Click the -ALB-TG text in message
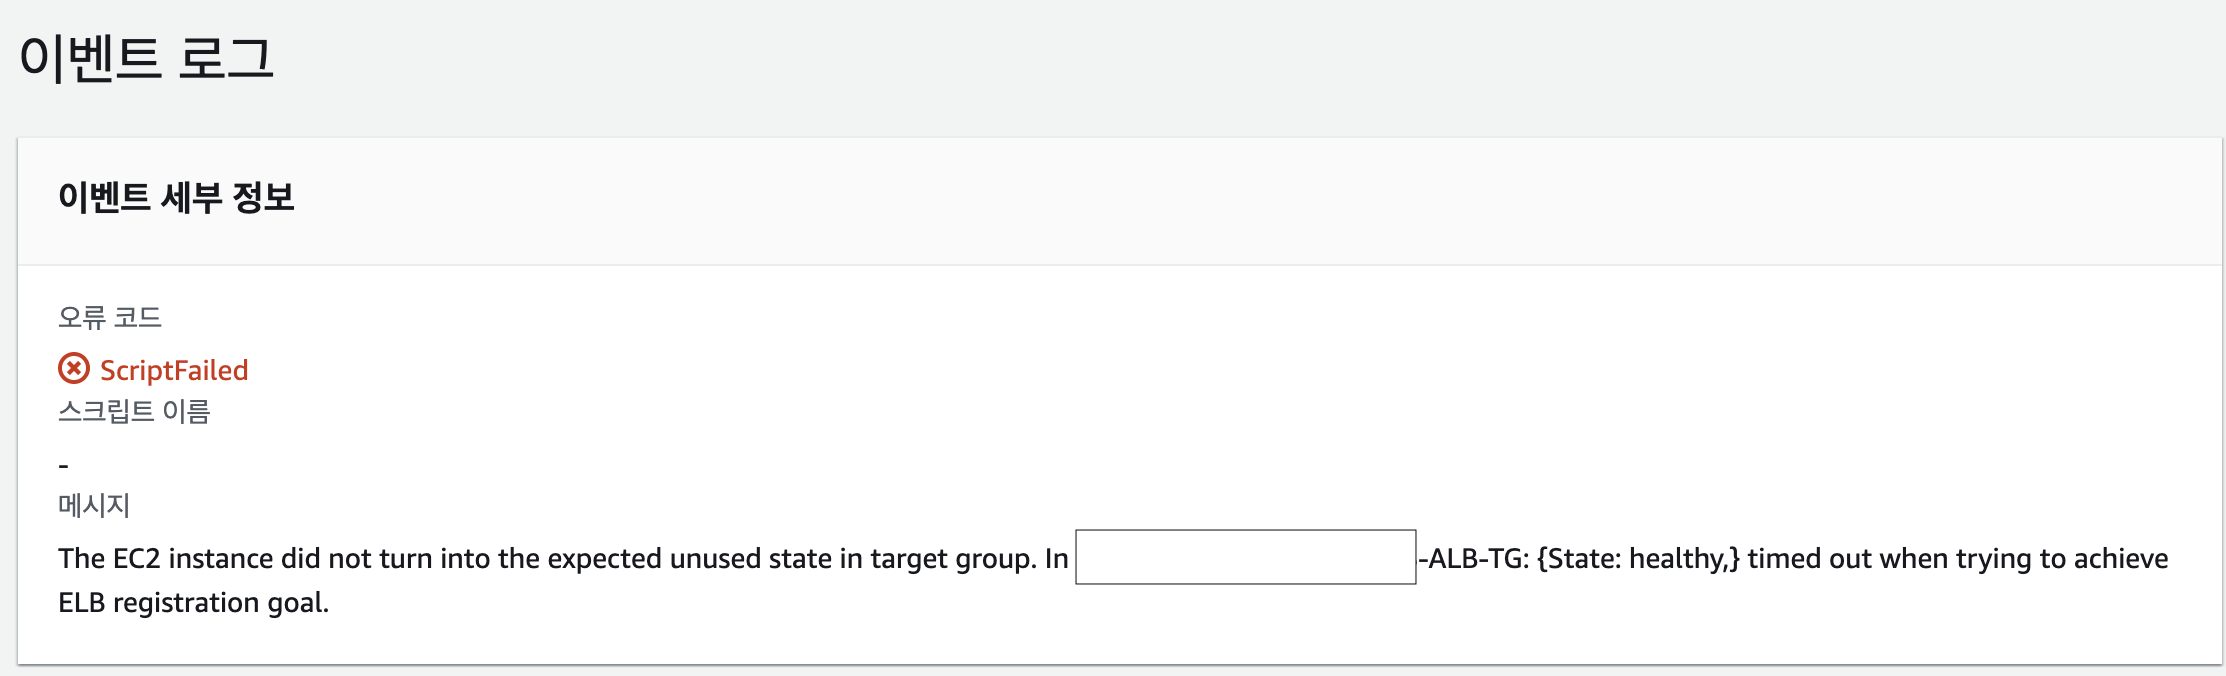This screenshot has width=2226, height=676. tap(1474, 558)
